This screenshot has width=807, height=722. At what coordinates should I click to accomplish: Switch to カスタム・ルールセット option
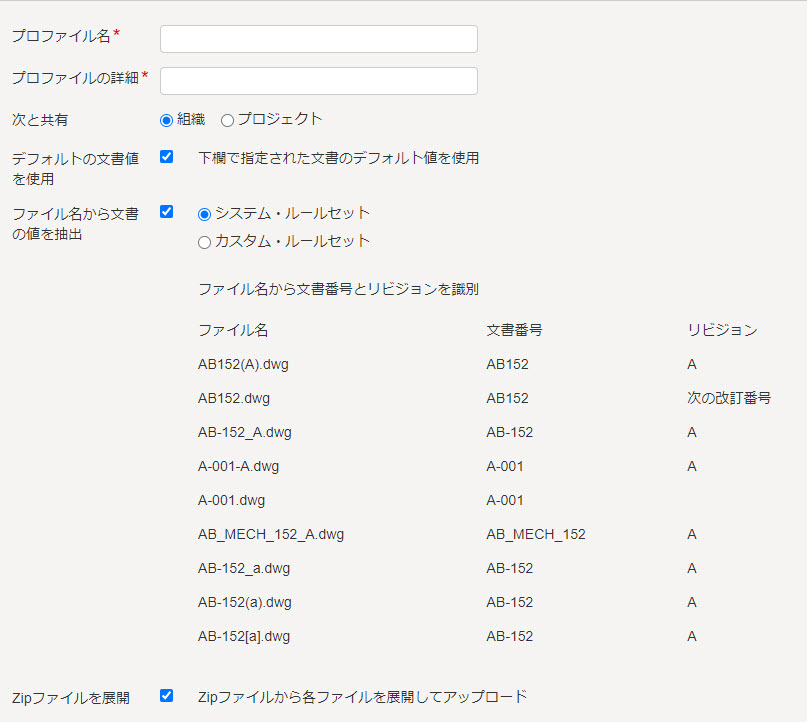[204, 242]
